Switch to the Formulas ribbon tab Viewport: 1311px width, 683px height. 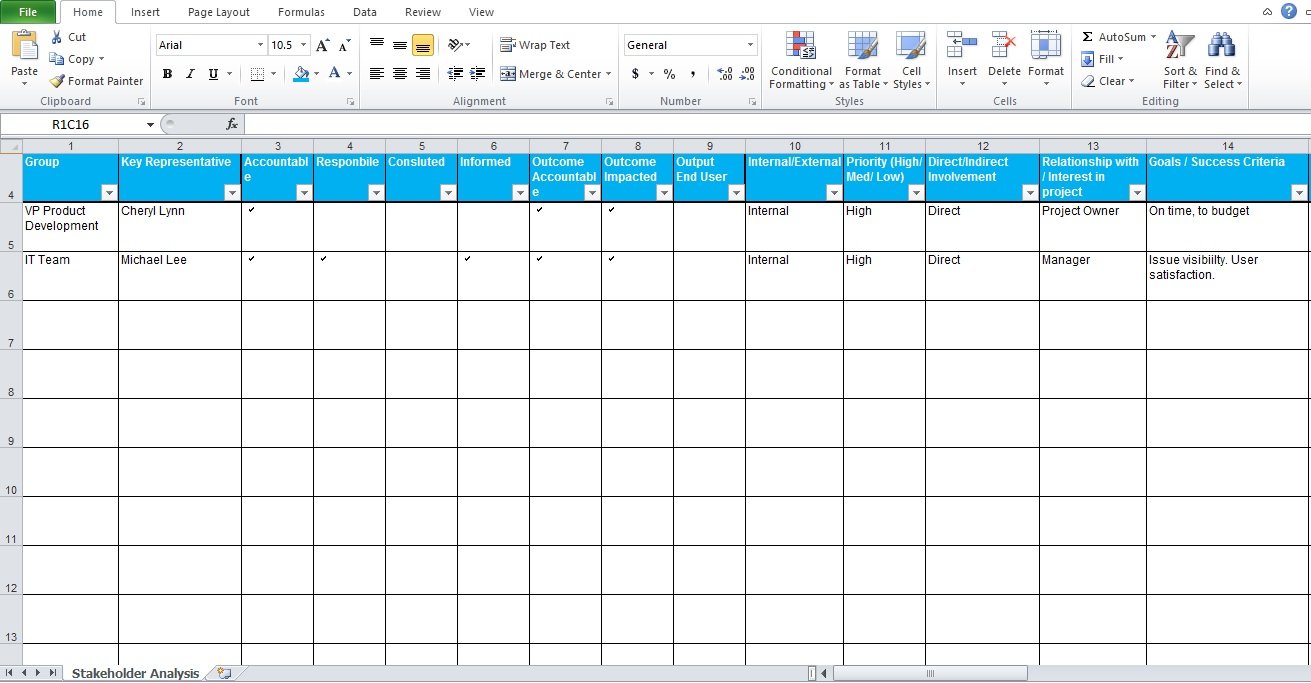301,12
